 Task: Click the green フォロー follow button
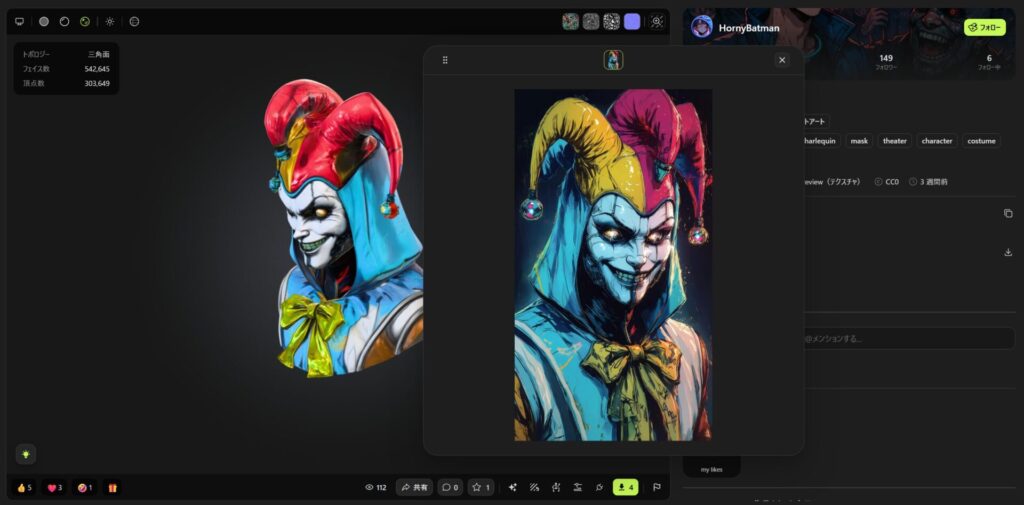(x=984, y=27)
